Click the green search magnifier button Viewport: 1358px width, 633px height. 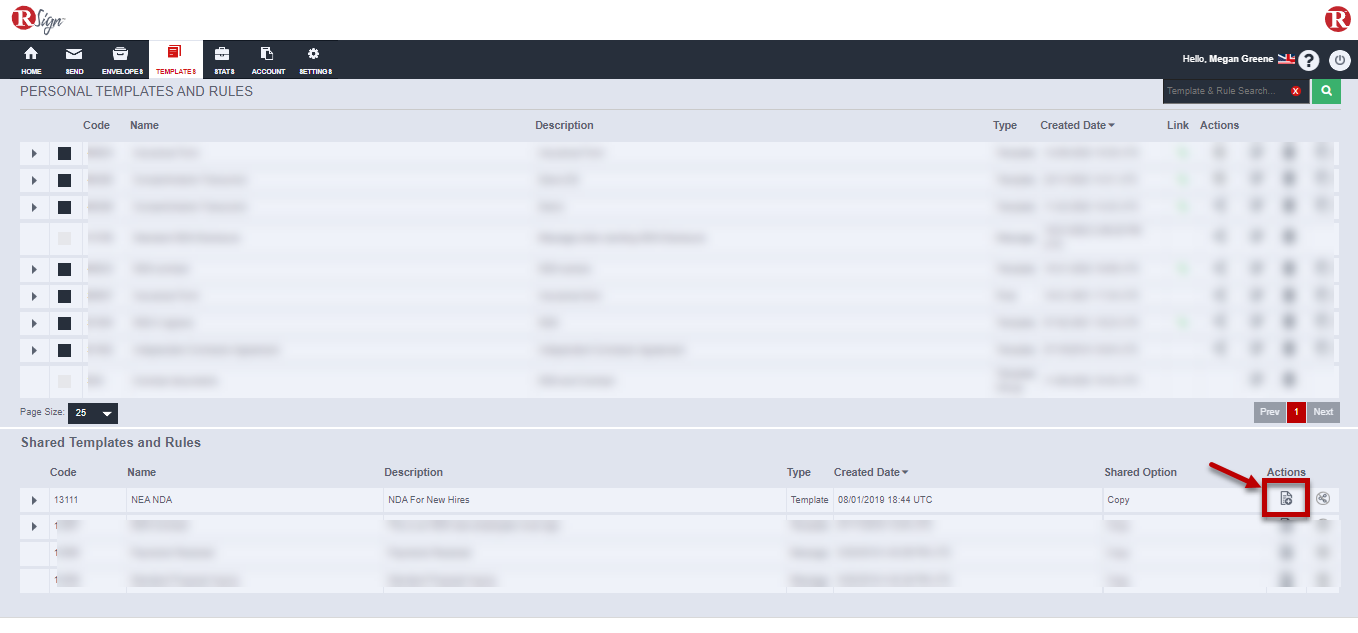(1326, 91)
